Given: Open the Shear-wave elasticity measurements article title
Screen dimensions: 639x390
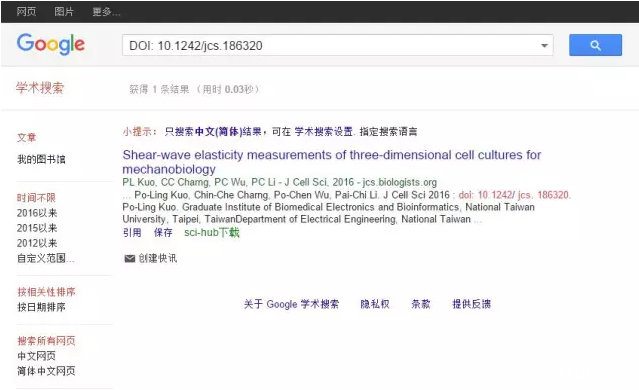Looking at the screenshot, I should [x=332, y=162].
